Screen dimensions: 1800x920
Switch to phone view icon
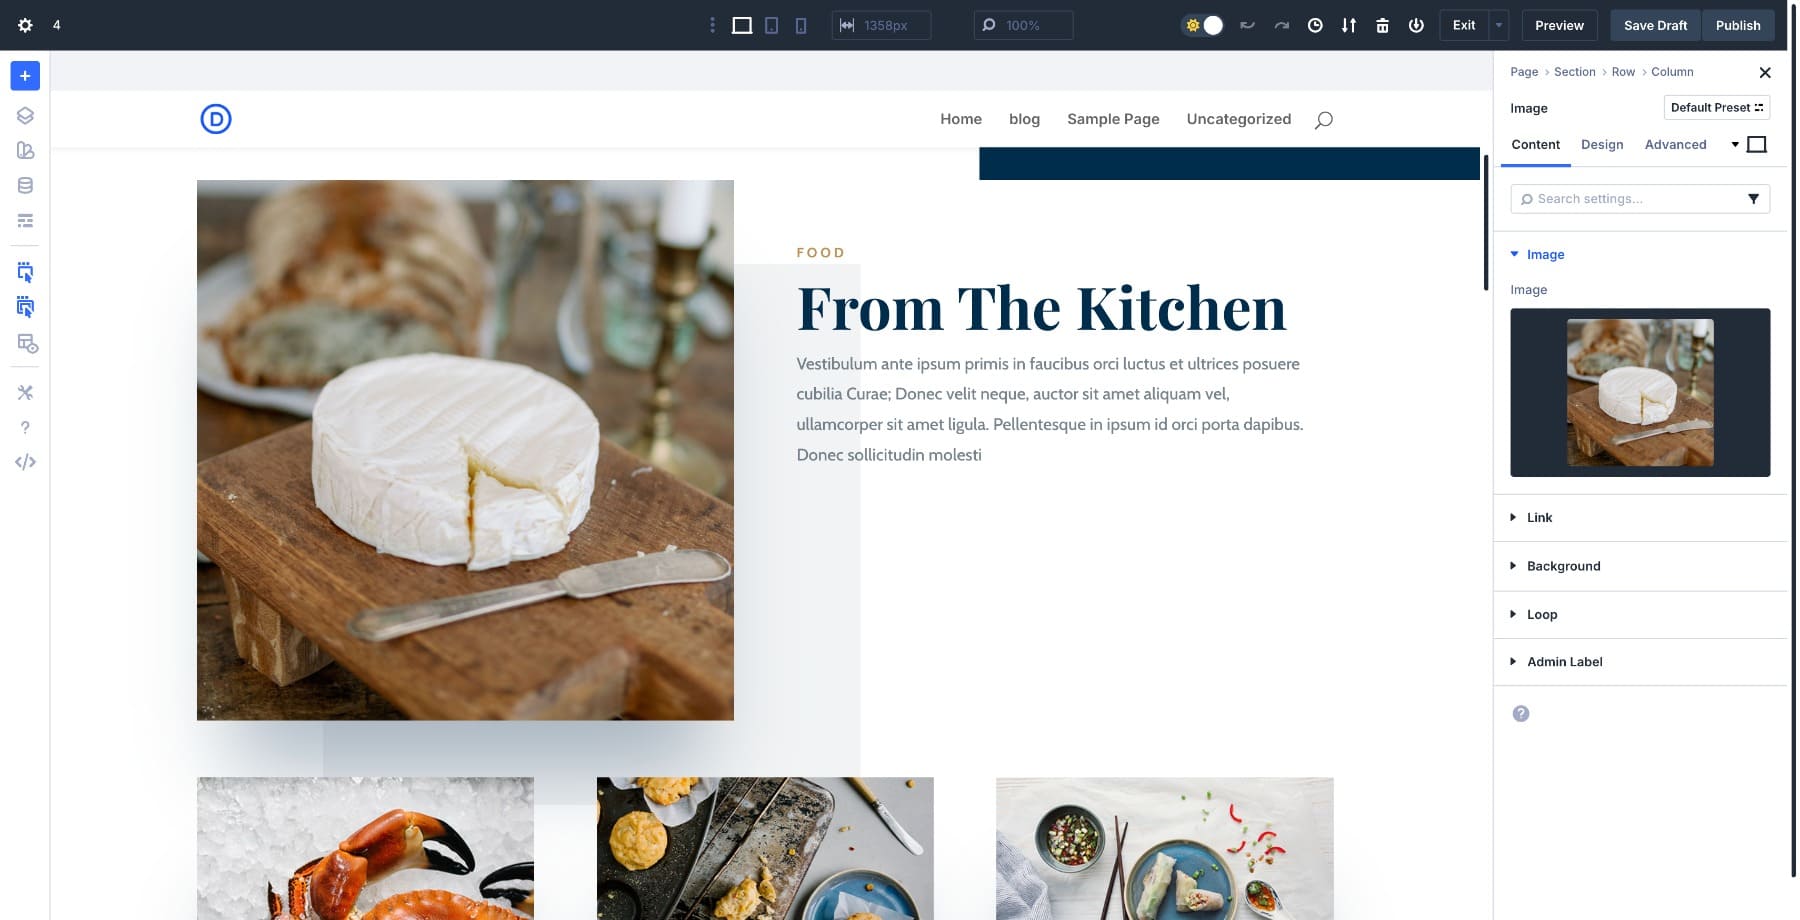(801, 25)
